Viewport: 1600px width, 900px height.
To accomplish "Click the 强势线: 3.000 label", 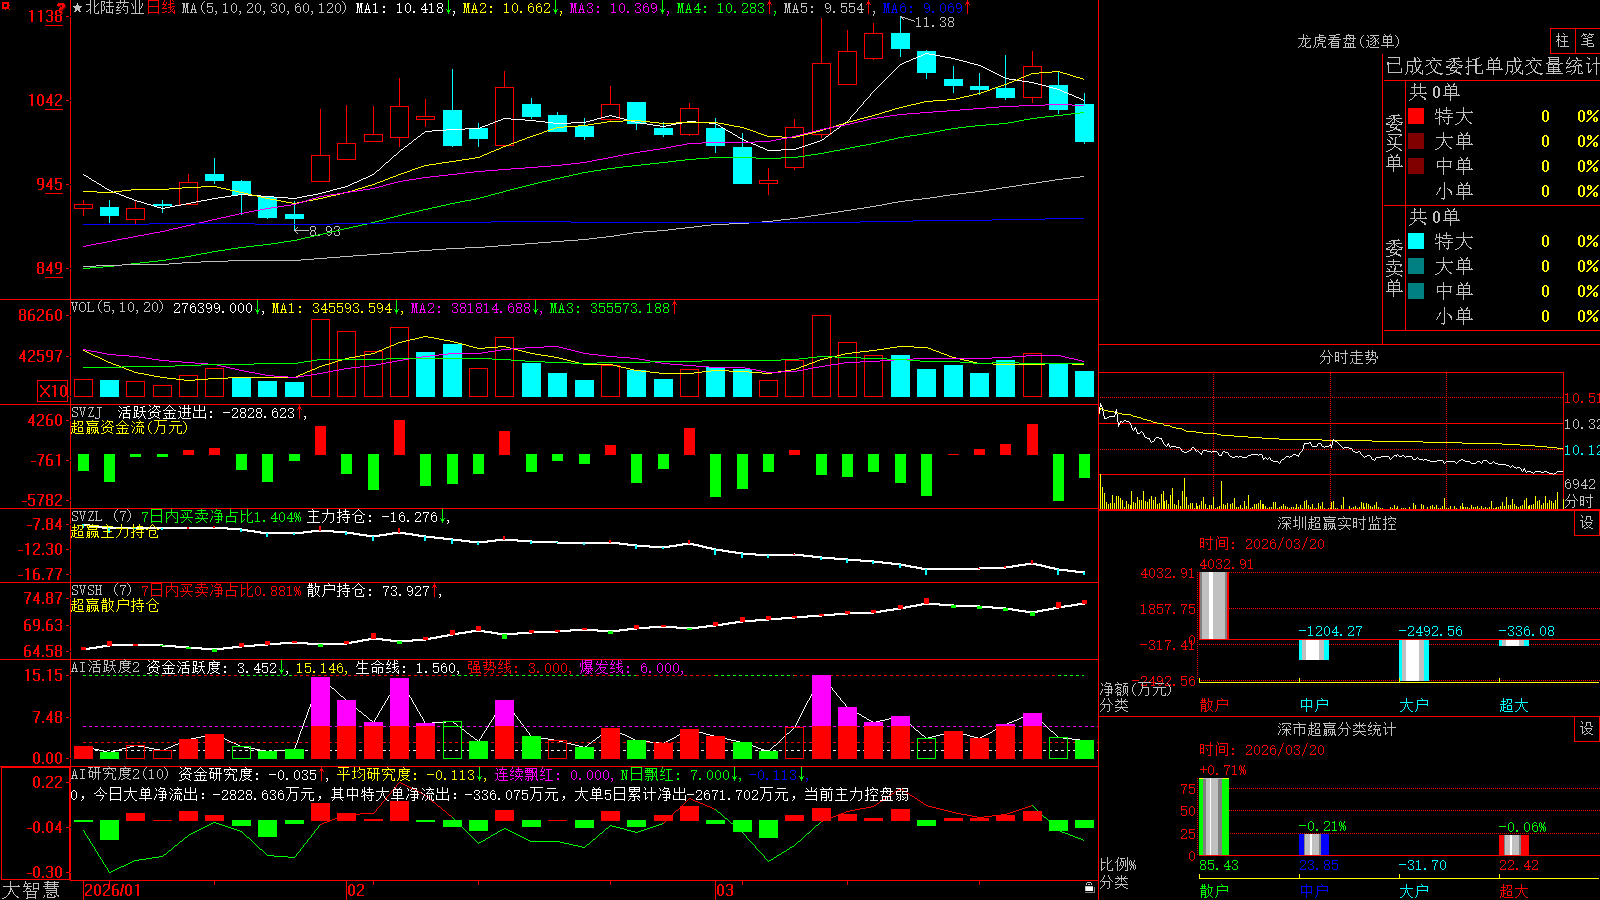I will point(519,667).
